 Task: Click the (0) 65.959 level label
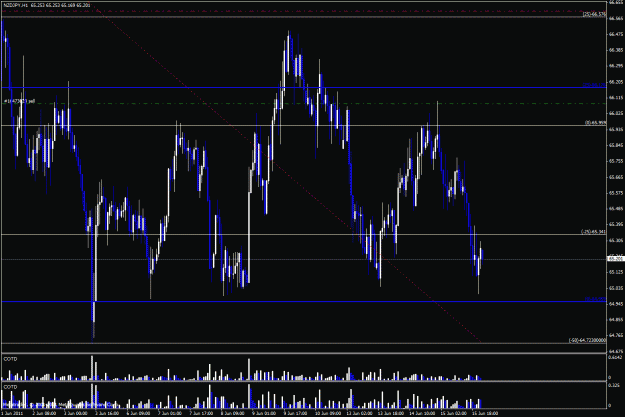tap(596, 123)
